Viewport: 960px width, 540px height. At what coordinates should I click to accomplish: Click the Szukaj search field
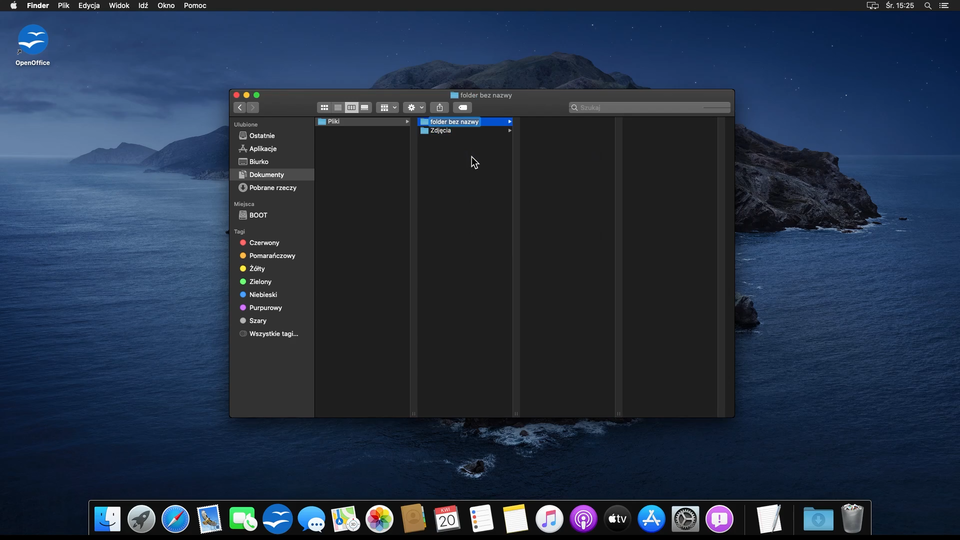click(640, 107)
